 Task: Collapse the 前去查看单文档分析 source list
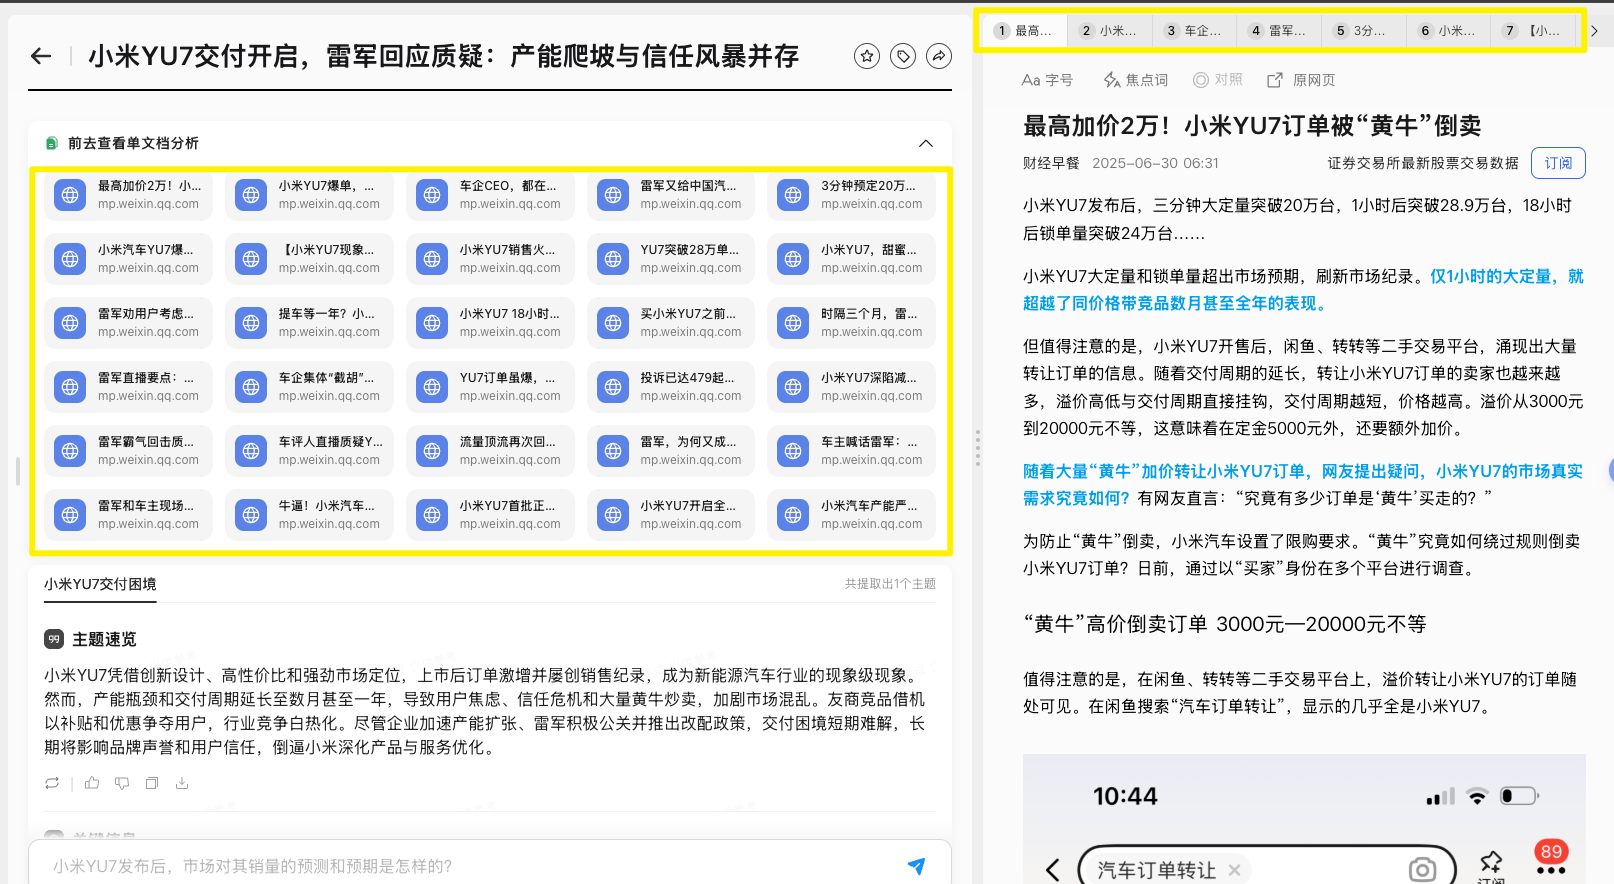926,143
